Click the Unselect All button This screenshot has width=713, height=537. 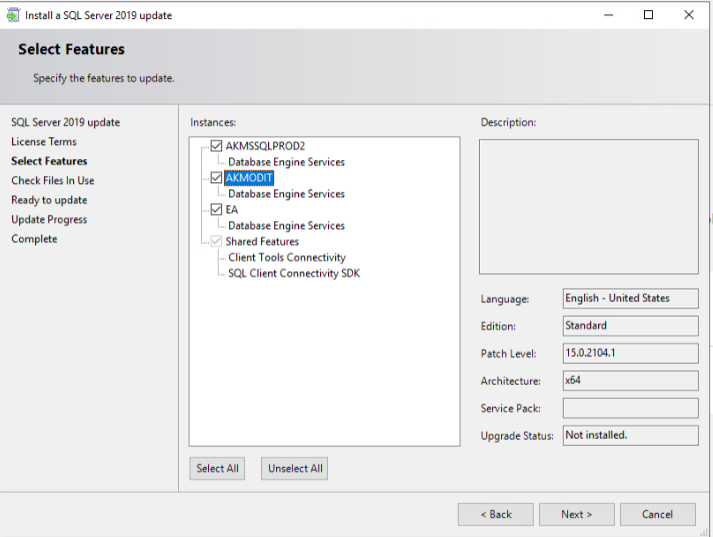click(295, 468)
